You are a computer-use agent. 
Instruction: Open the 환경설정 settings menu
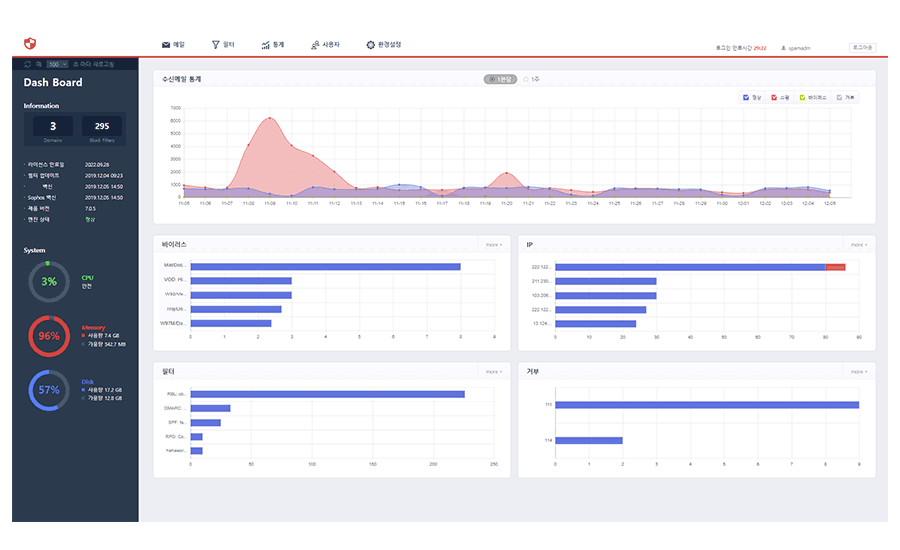pos(383,45)
